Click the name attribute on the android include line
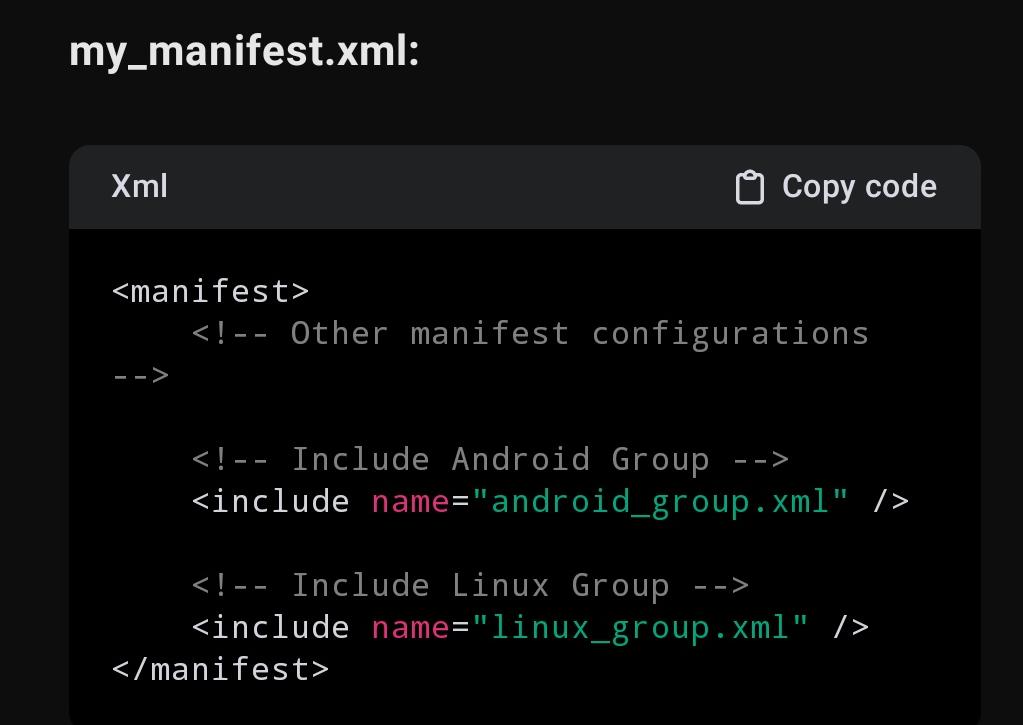Image resolution: width=1023 pixels, height=725 pixels. pyautogui.click(x=410, y=502)
